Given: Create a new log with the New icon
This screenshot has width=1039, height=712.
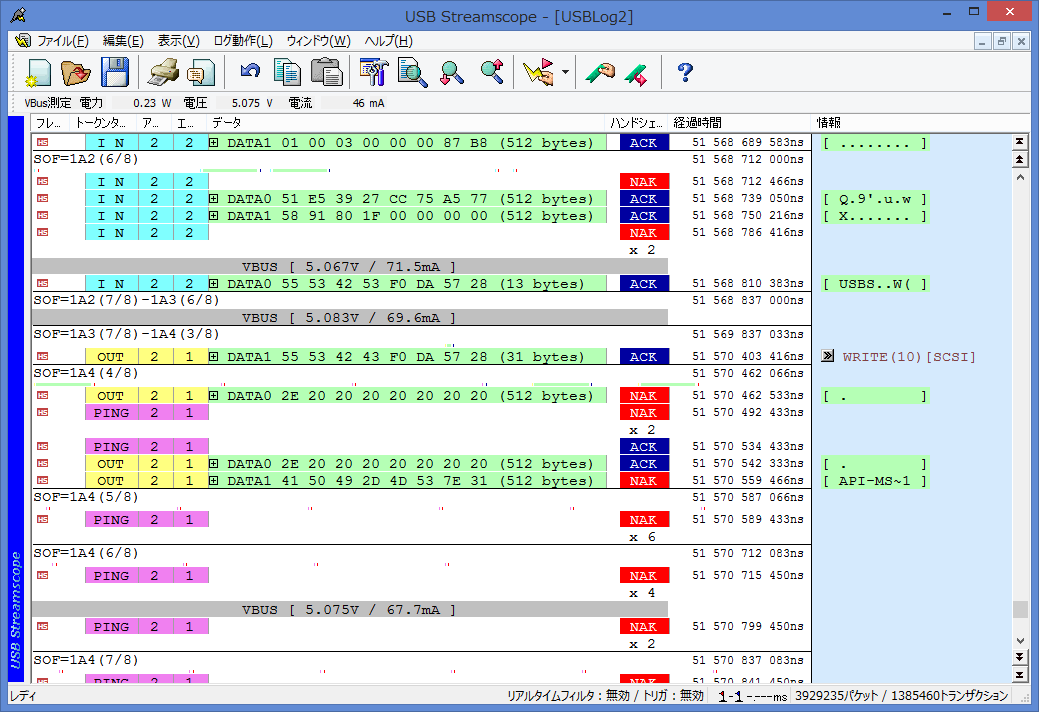Looking at the screenshot, I should (x=38, y=72).
